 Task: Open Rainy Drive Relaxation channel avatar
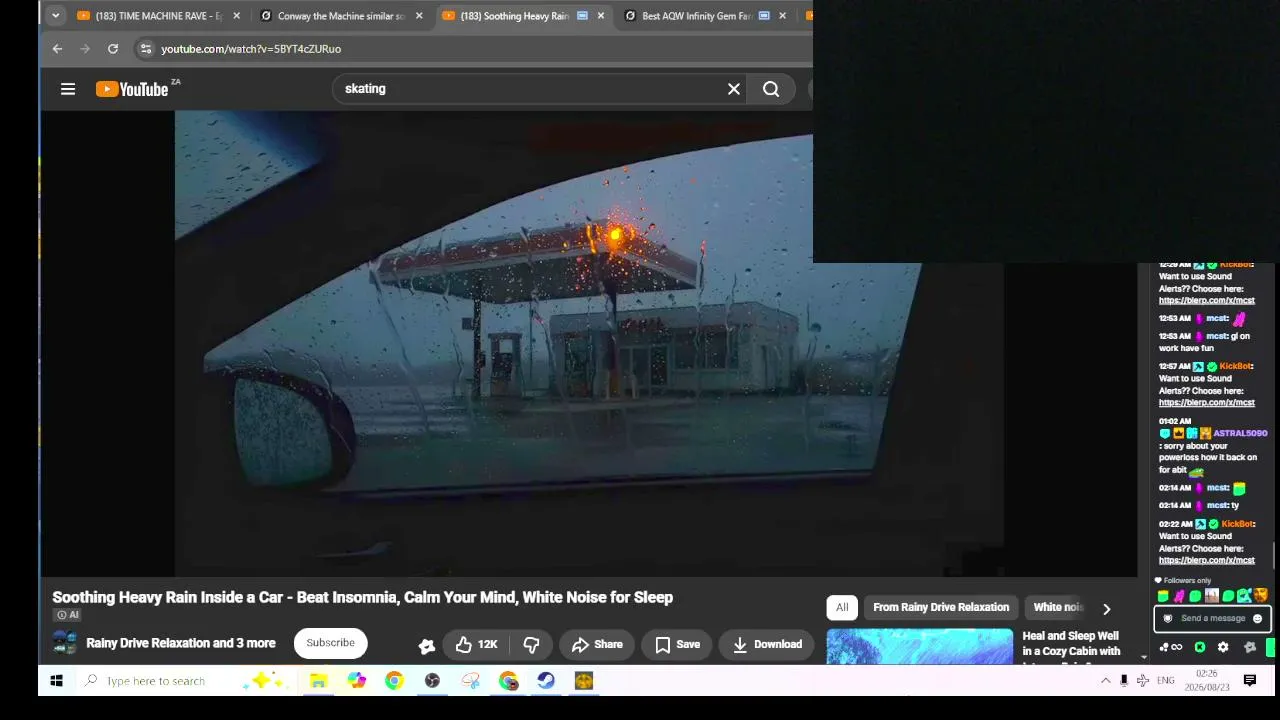(65, 643)
